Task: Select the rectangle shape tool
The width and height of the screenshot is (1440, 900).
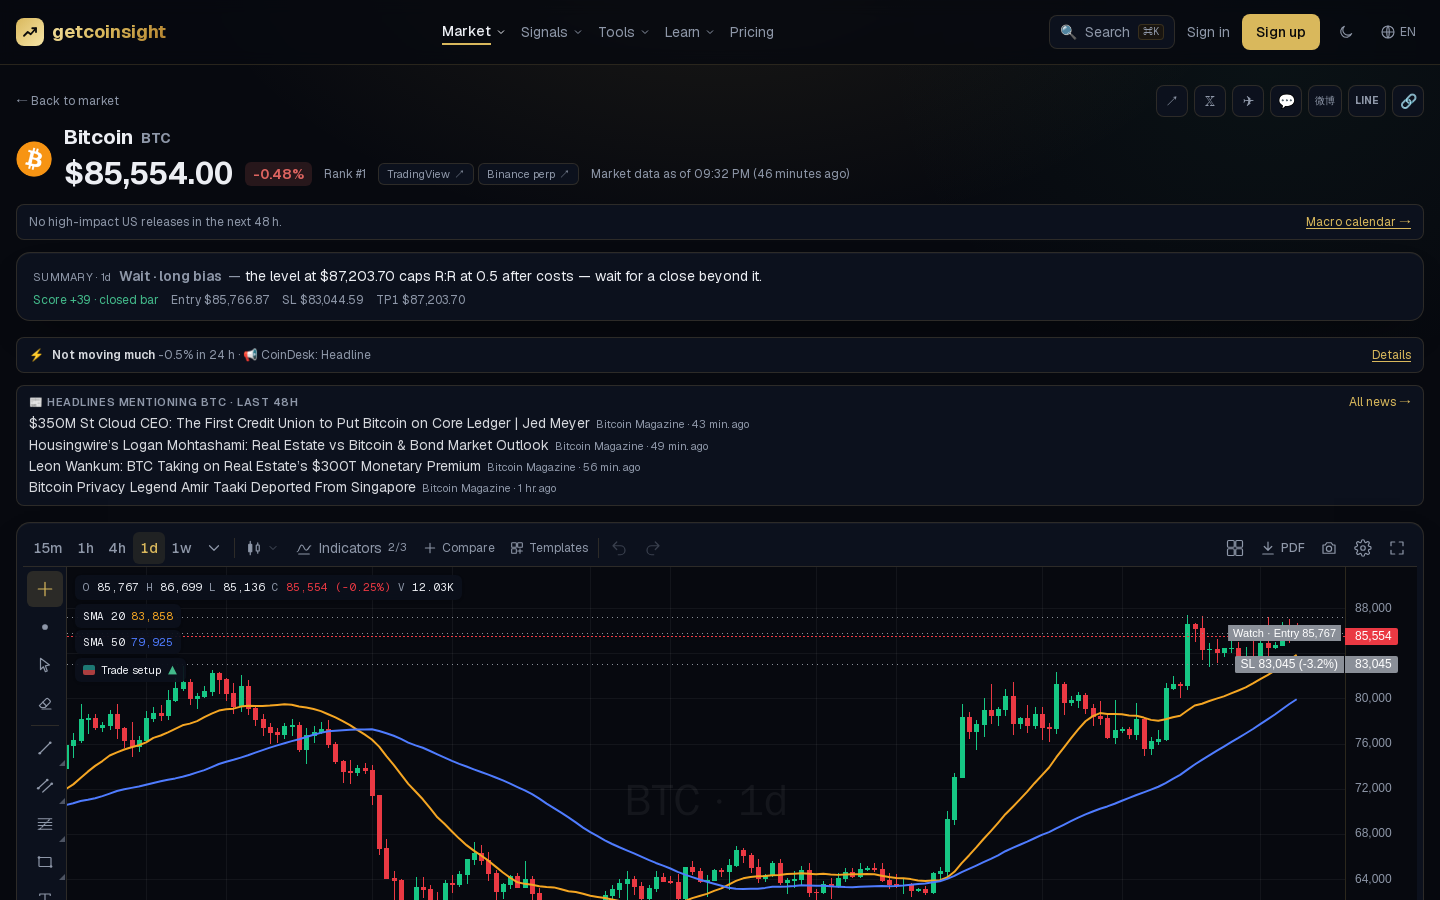Action: point(45,862)
